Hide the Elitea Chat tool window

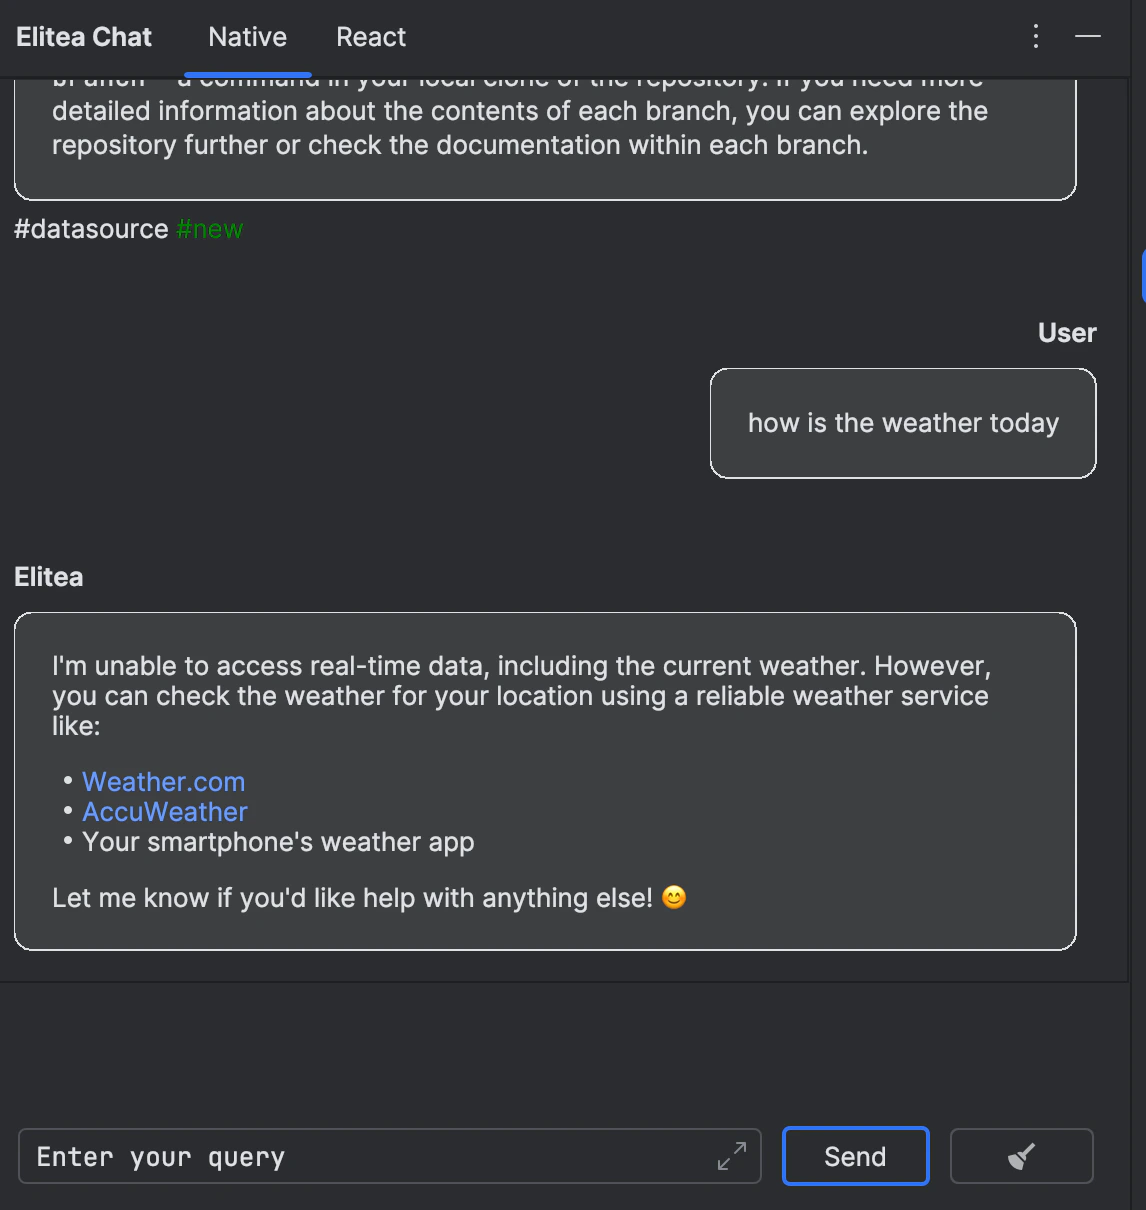coord(1088,37)
